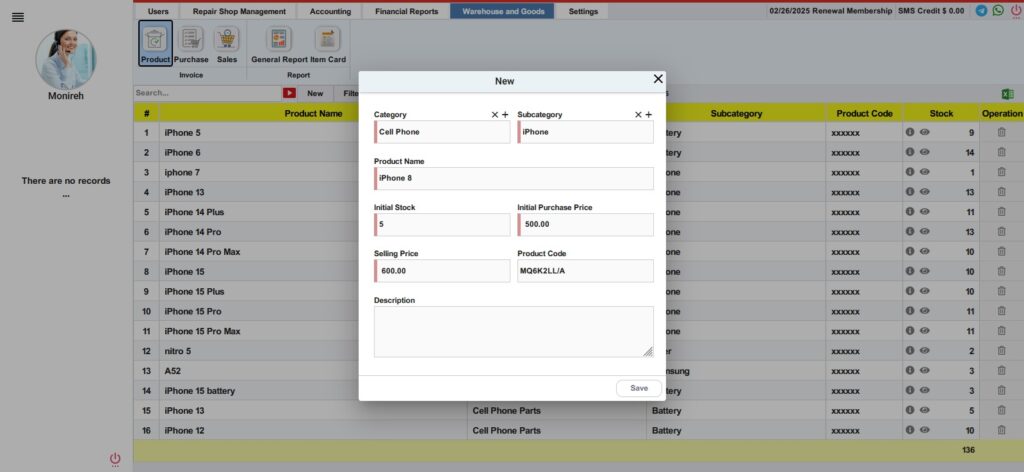This screenshot has width=1024, height=472.
Task: View iphone 7 with eye icon
Action: (925, 172)
